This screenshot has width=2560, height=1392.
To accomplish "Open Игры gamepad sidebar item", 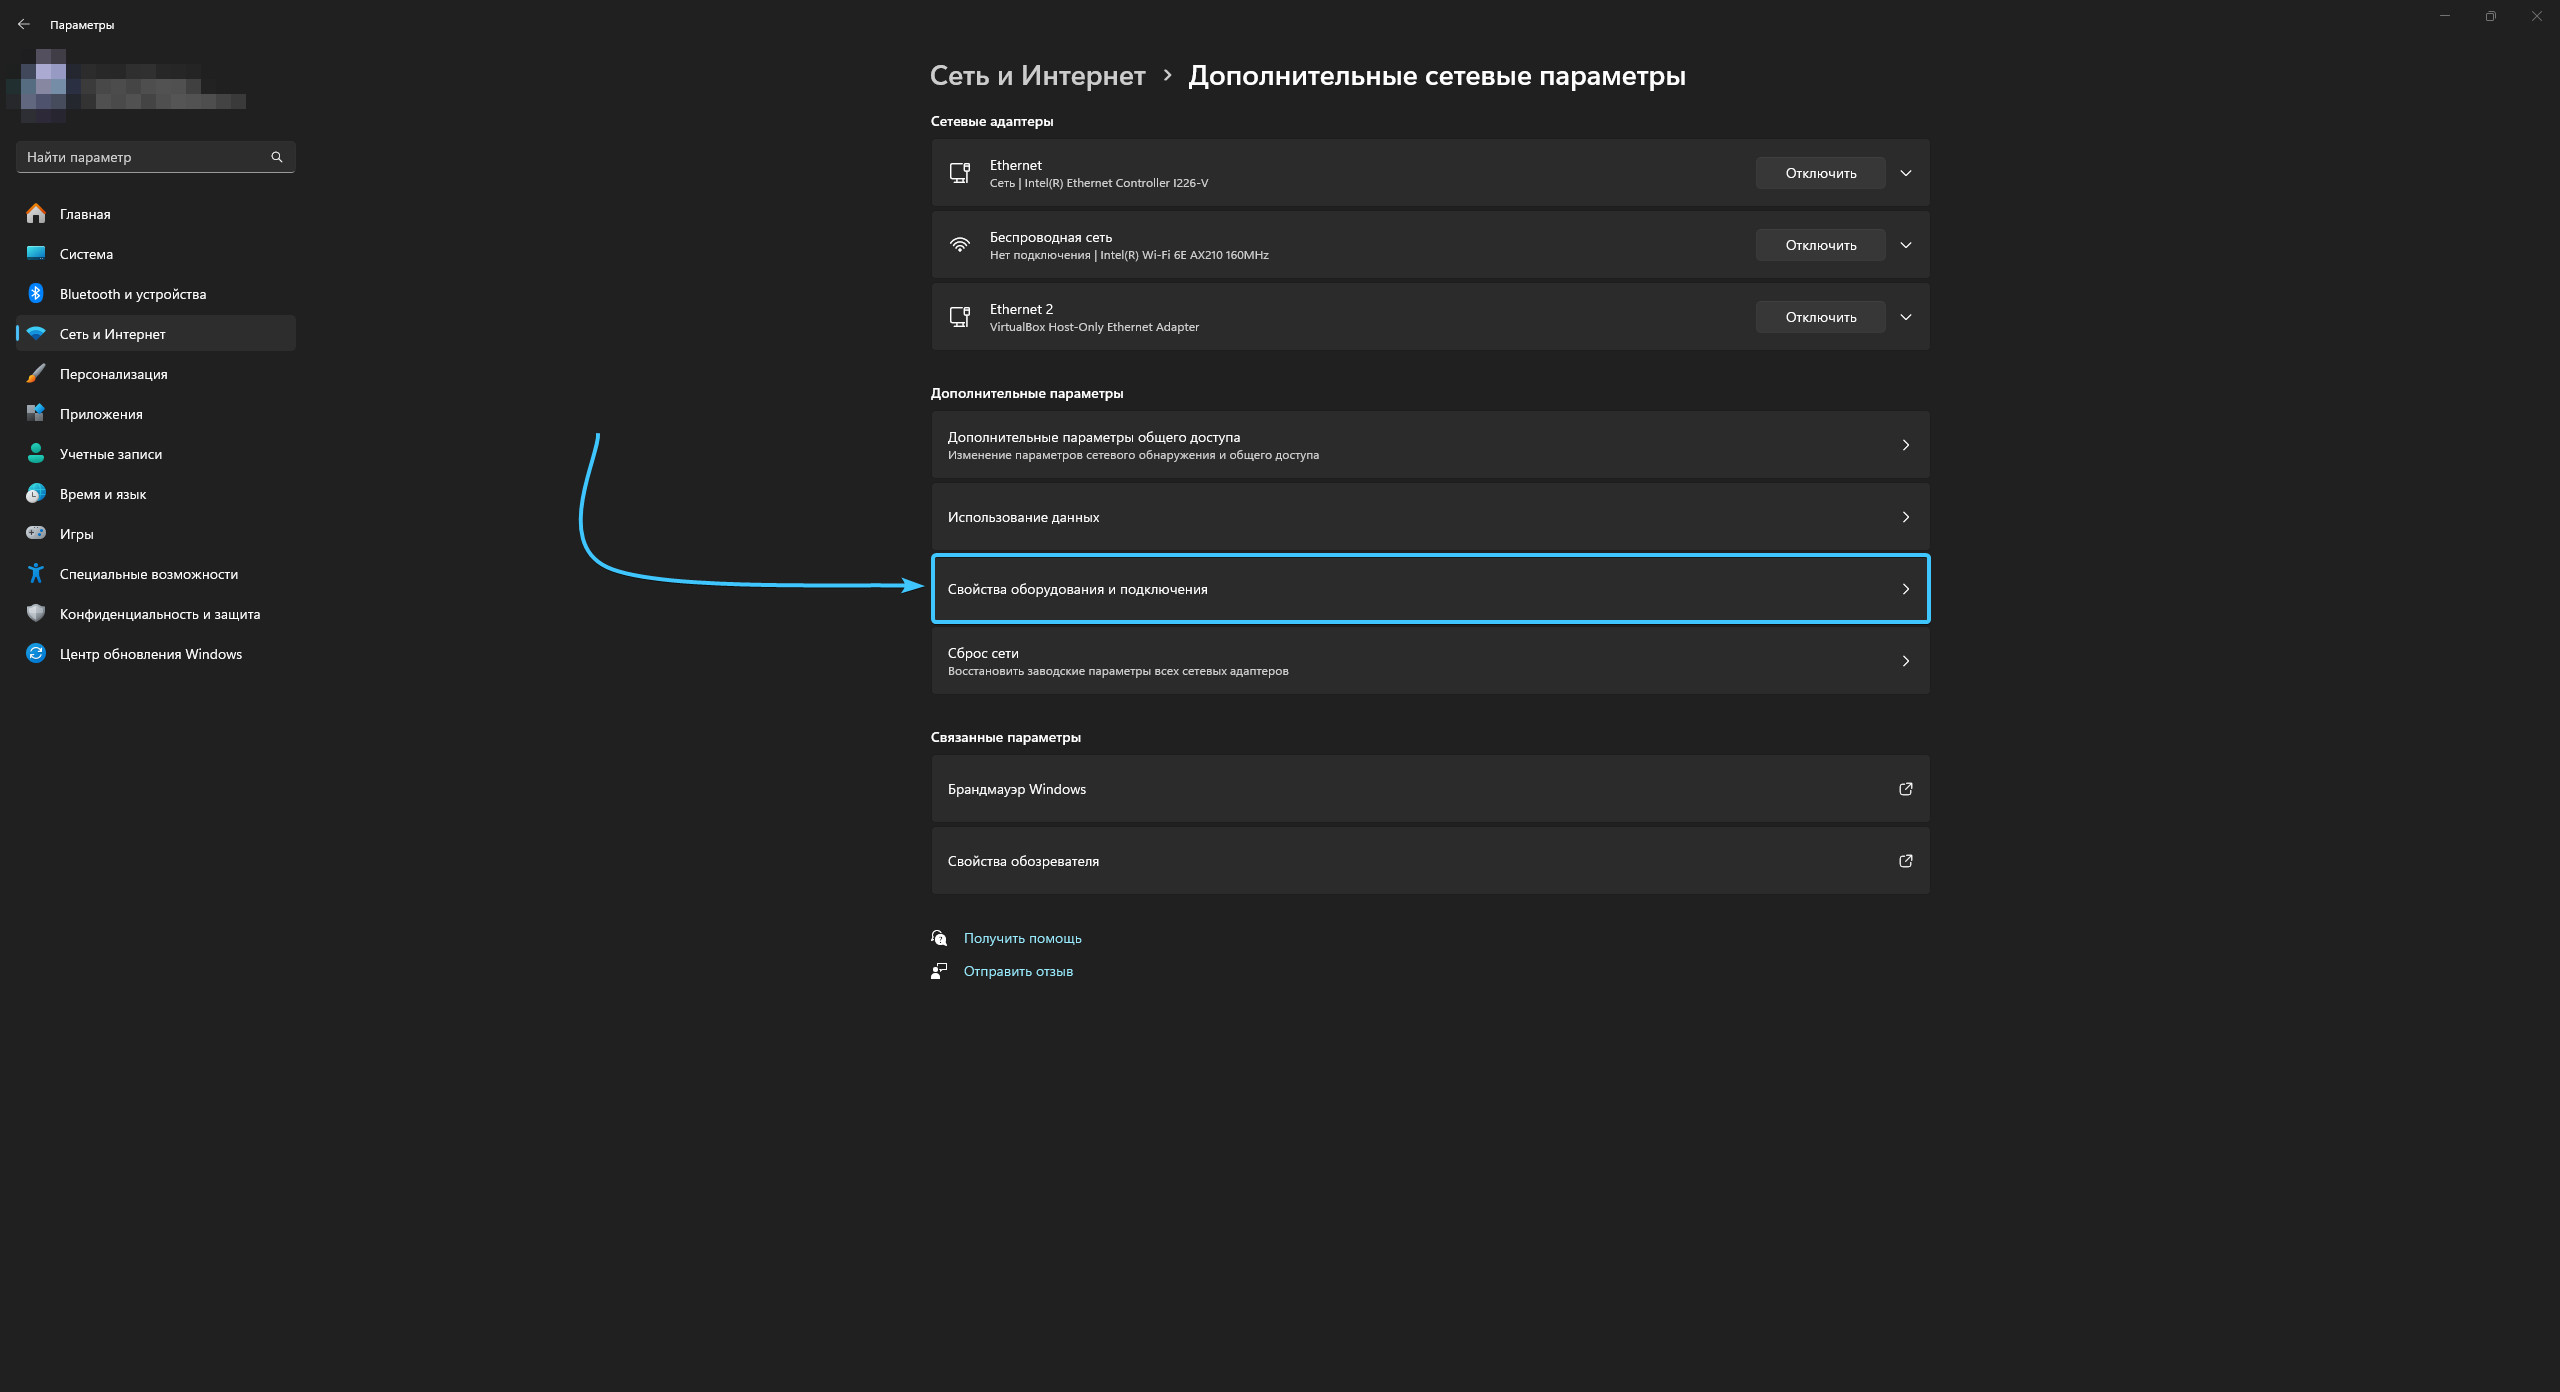I will [76, 534].
